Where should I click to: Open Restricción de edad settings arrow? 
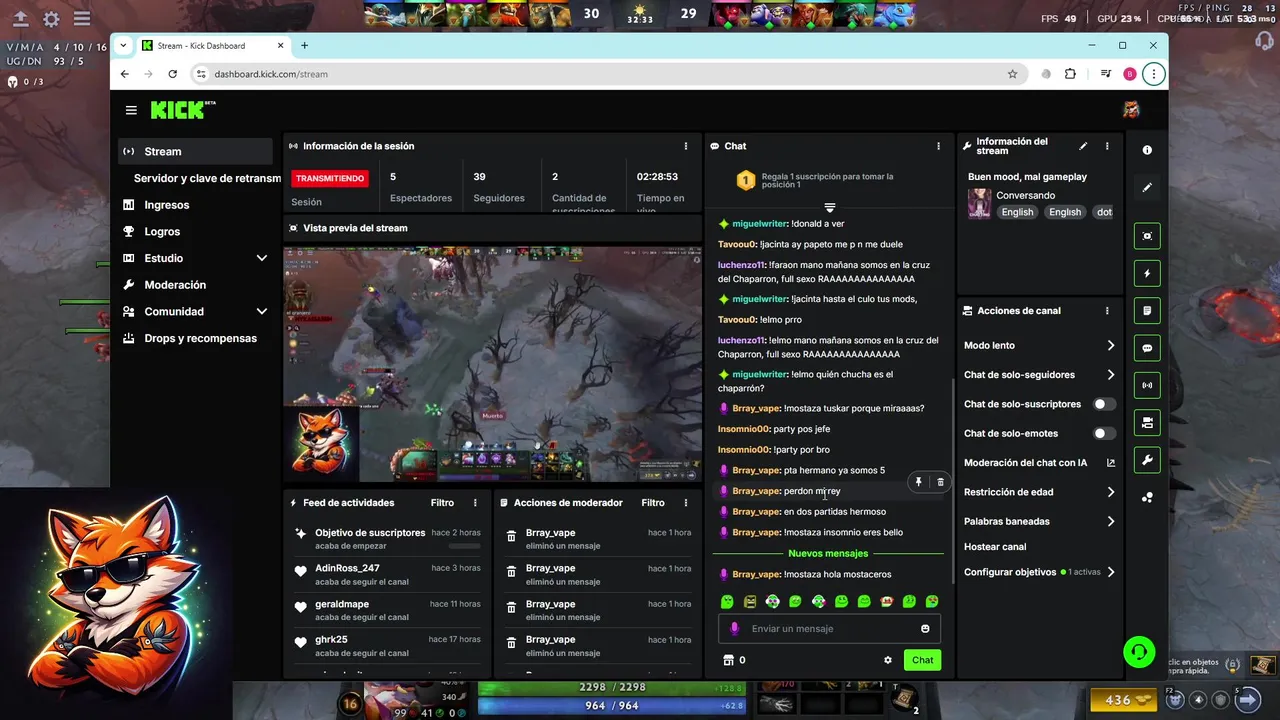[x=1110, y=492]
